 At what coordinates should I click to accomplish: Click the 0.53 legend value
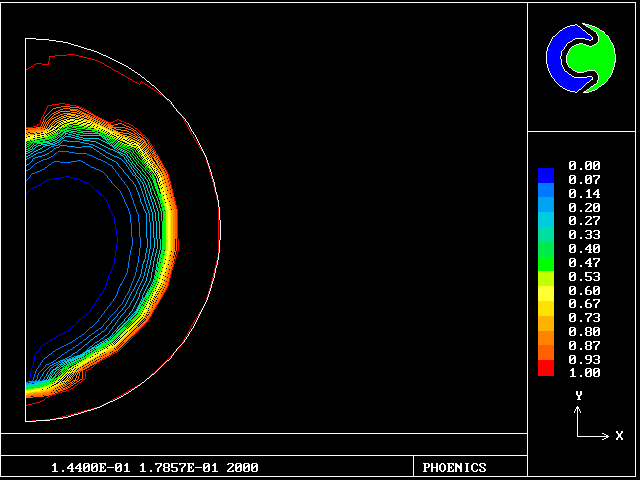(583, 276)
